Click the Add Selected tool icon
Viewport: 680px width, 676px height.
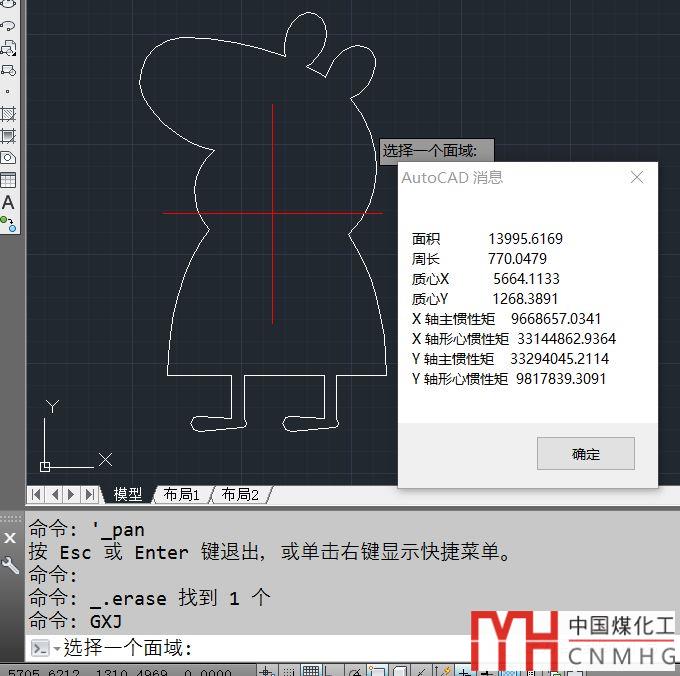point(8,224)
